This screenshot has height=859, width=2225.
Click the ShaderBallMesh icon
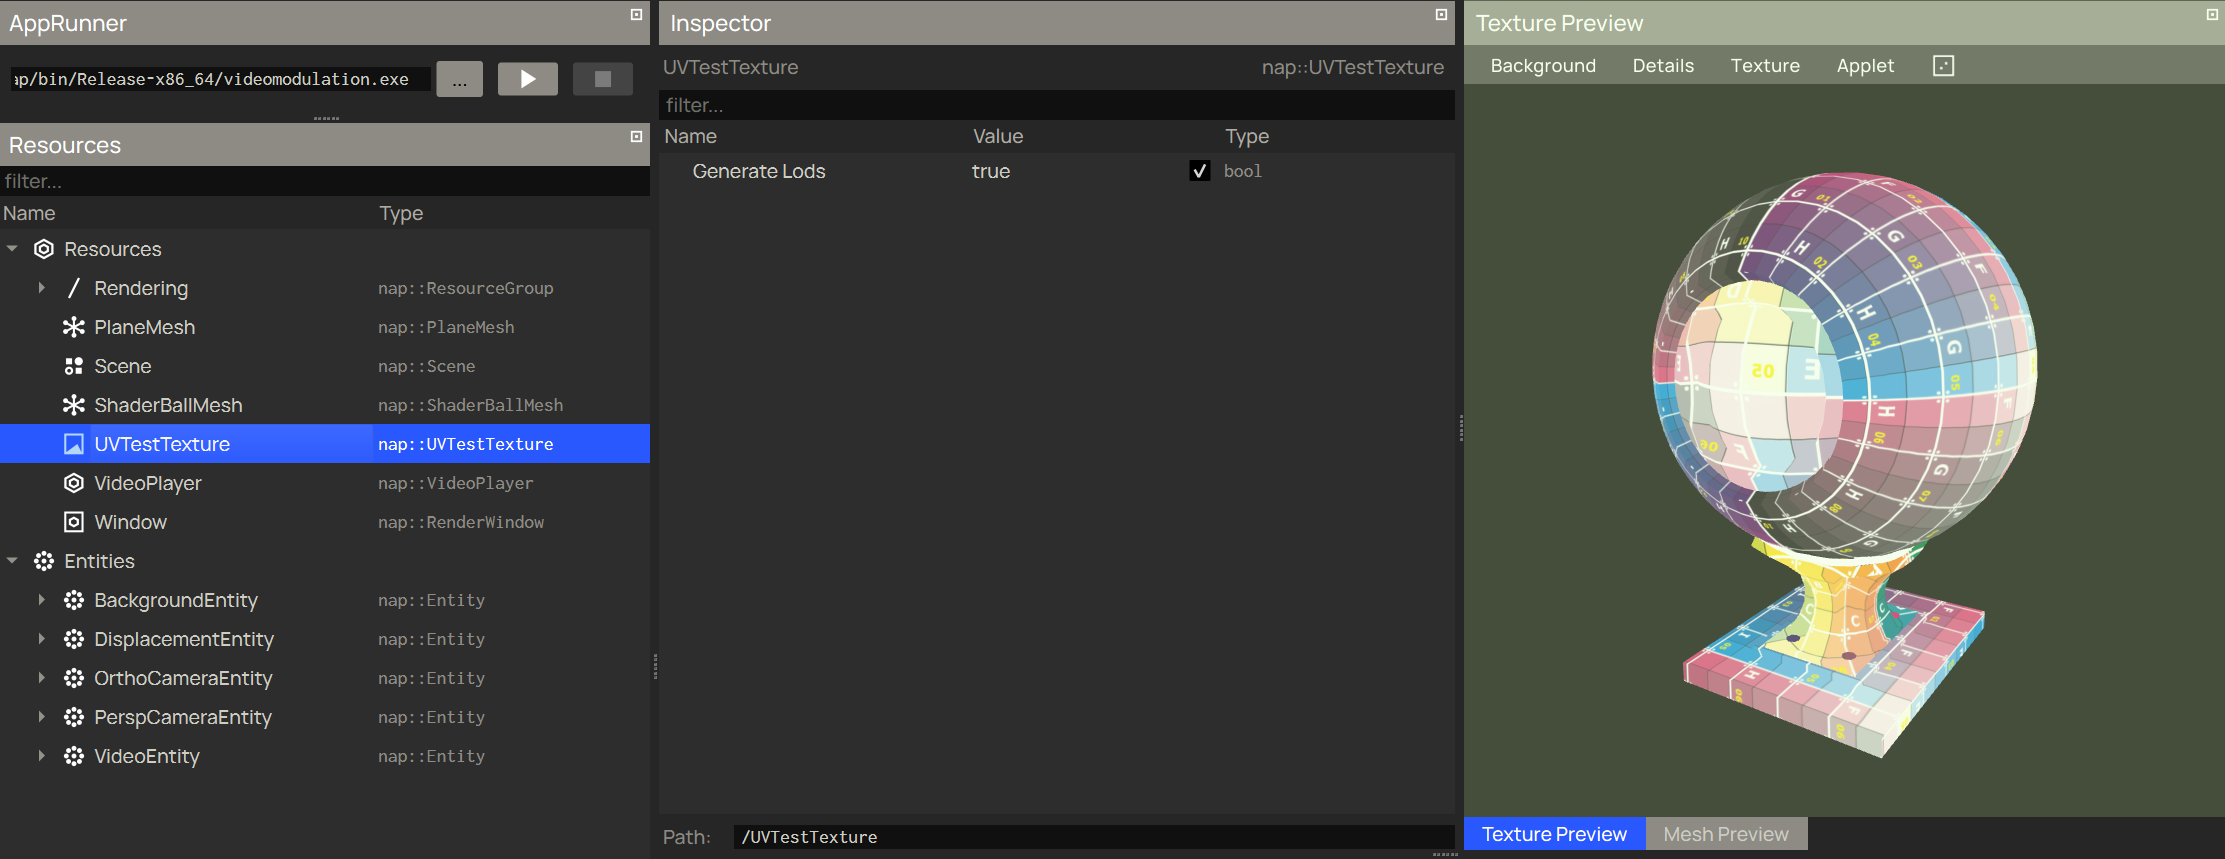(x=74, y=405)
